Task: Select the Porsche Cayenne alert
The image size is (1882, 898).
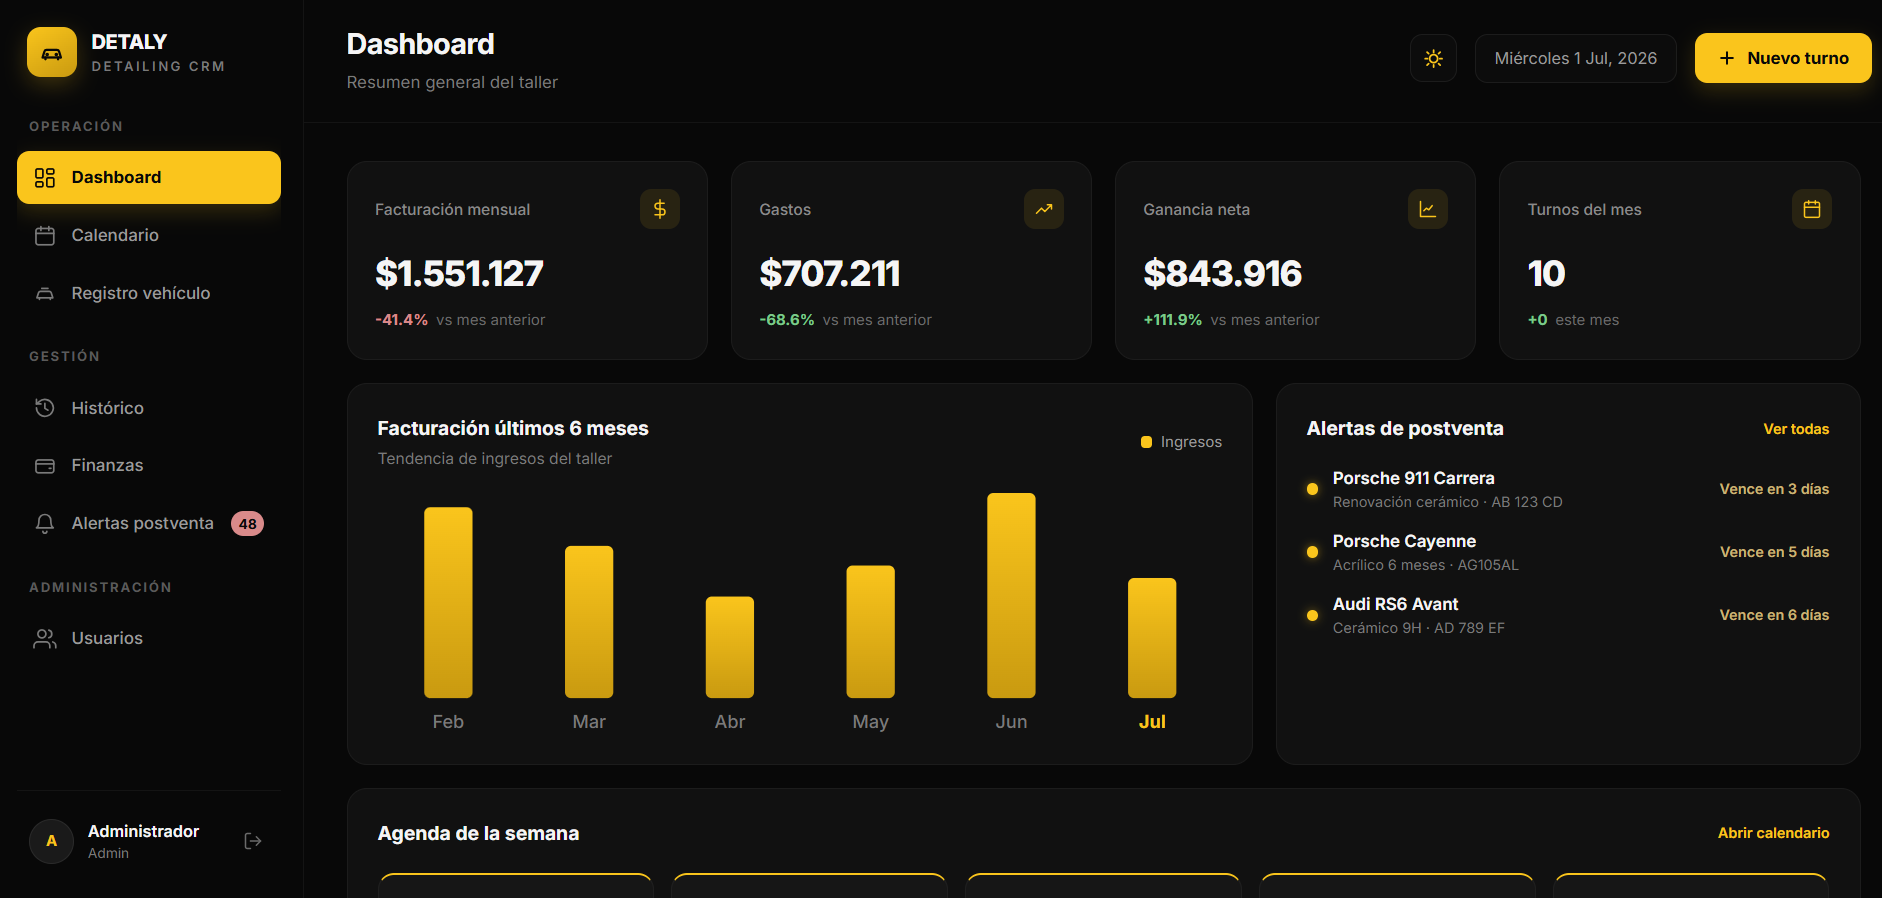Action: pos(1568,552)
